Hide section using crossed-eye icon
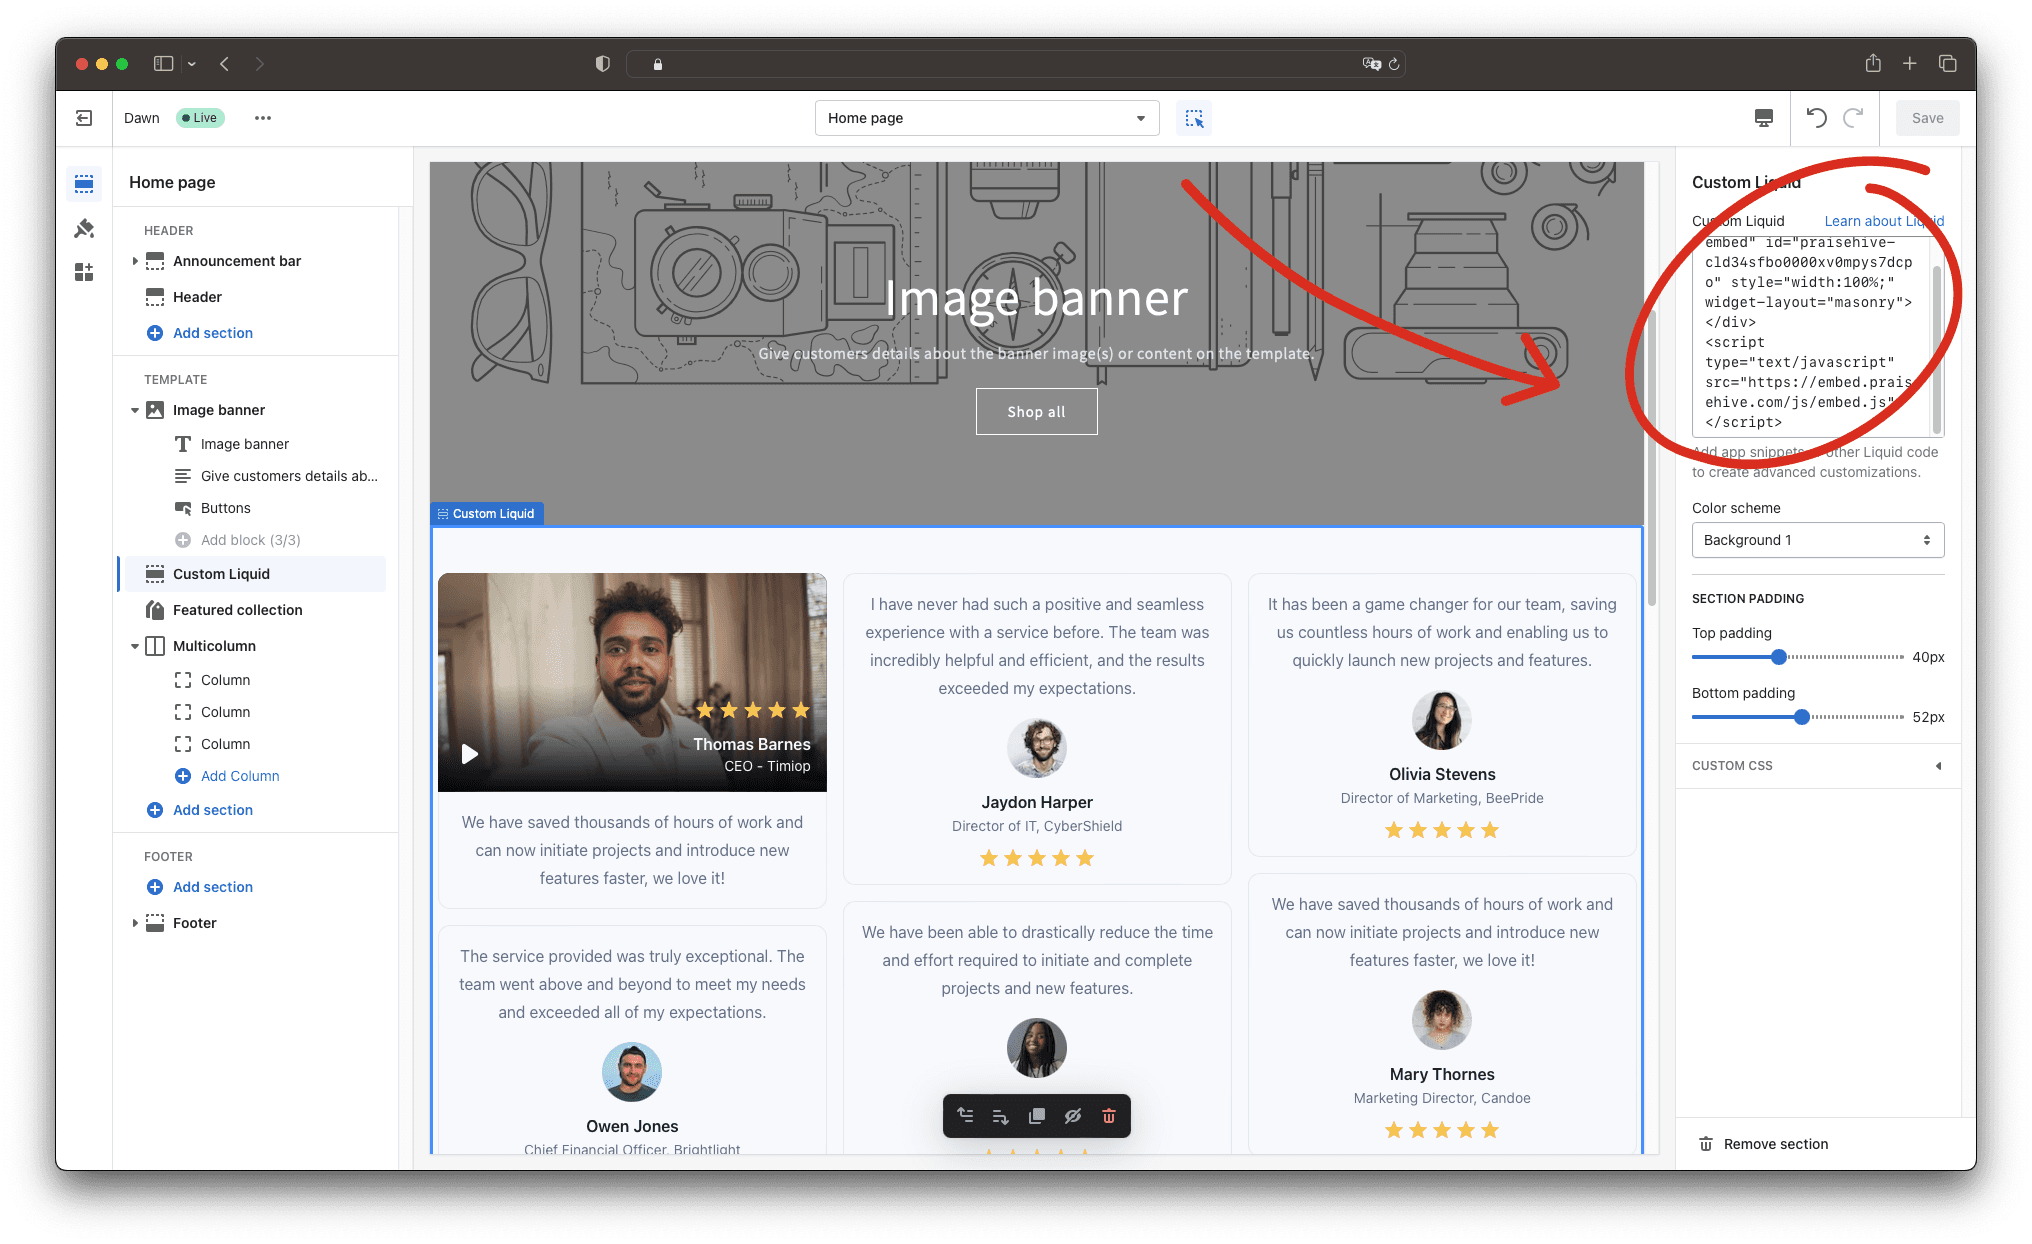Viewport: 2032px width, 1244px height. [x=1073, y=1116]
